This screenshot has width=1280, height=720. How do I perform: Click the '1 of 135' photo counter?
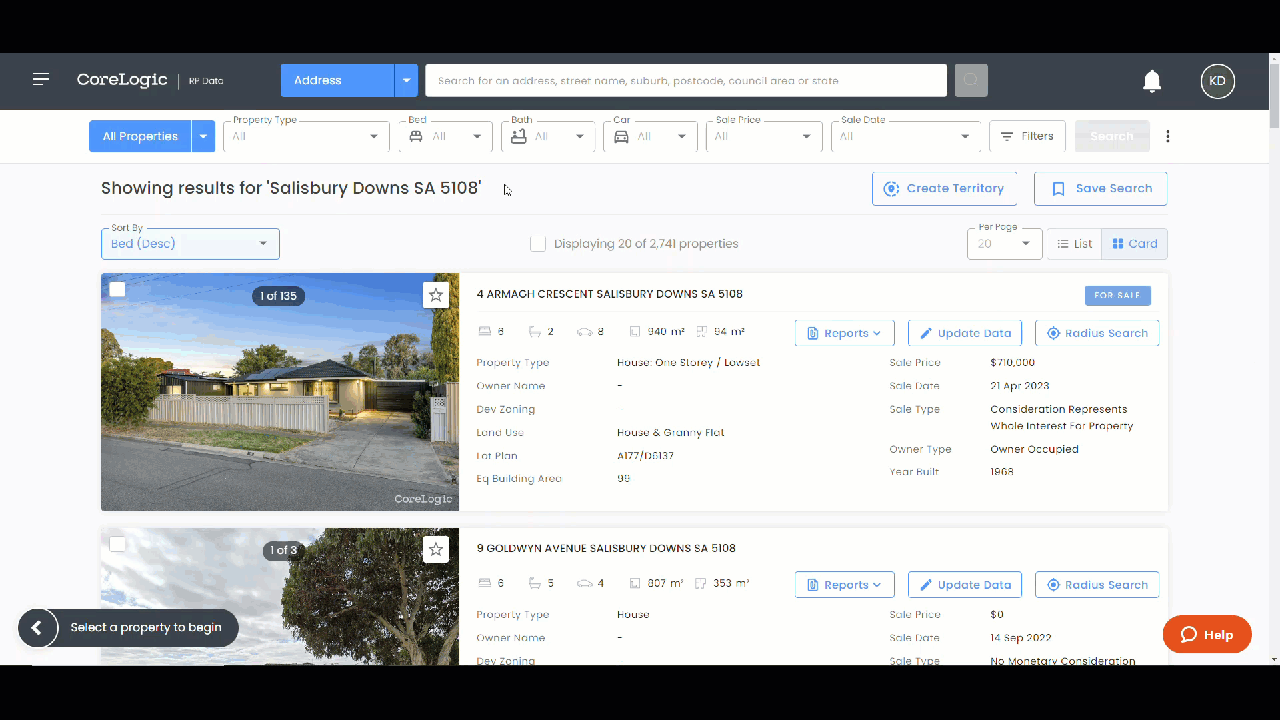pos(279,296)
